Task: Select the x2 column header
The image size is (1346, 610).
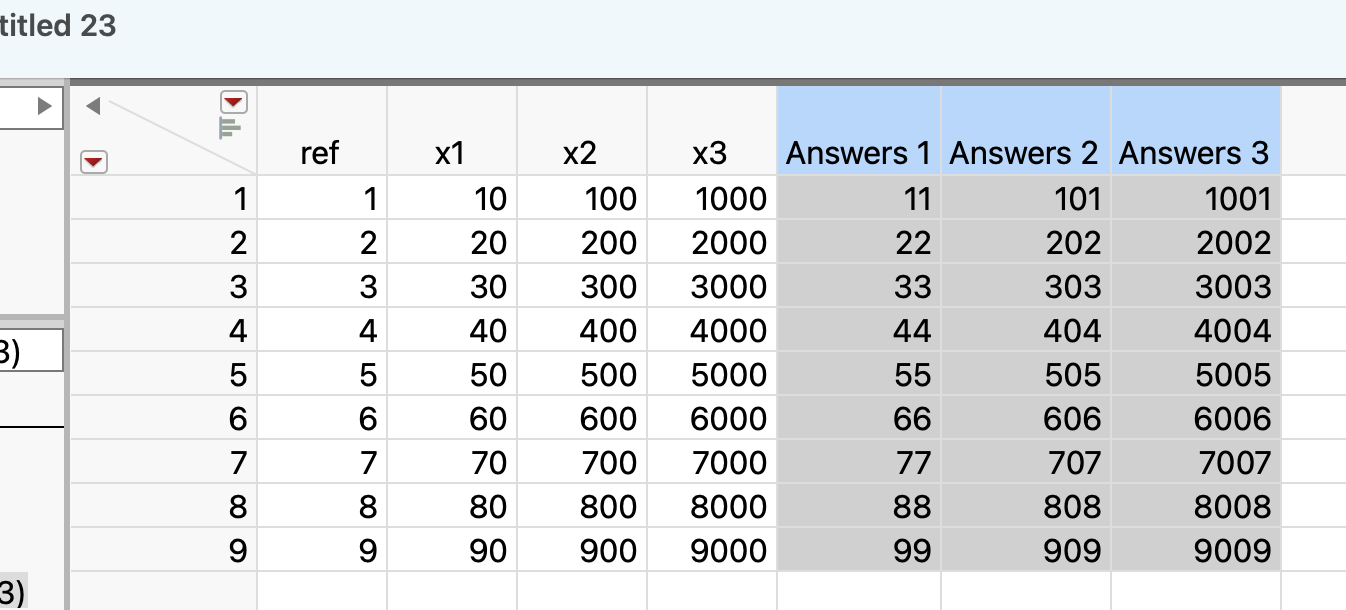Action: click(580, 153)
